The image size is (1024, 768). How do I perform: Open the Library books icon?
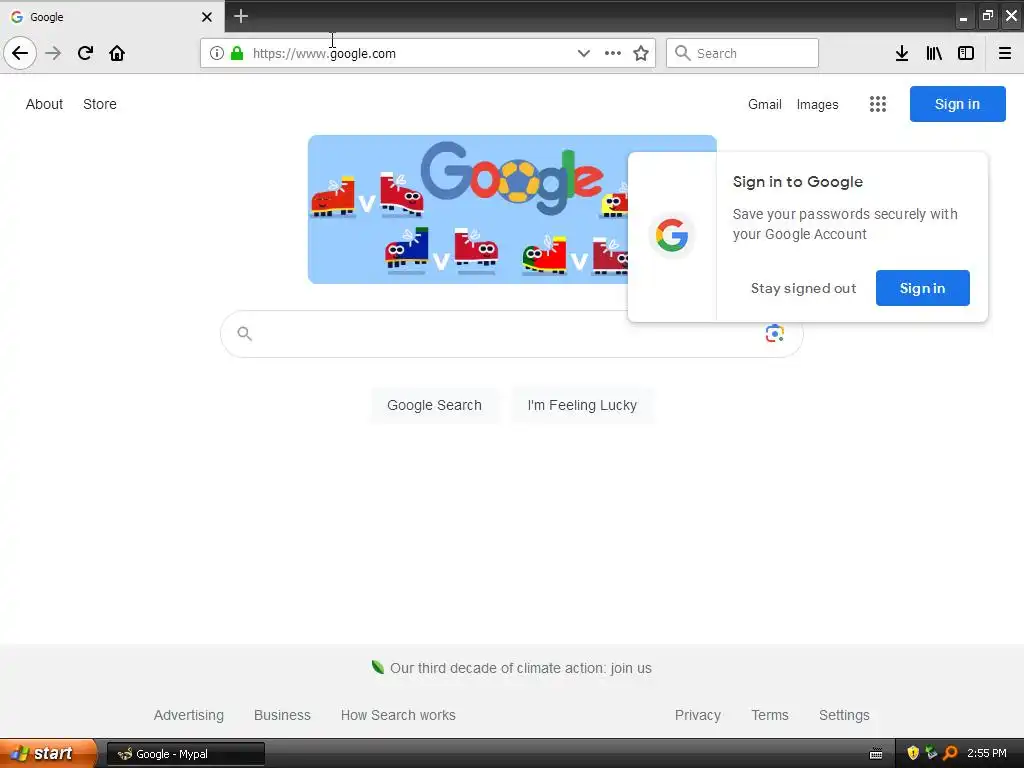pyautogui.click(x=934, y=53)
